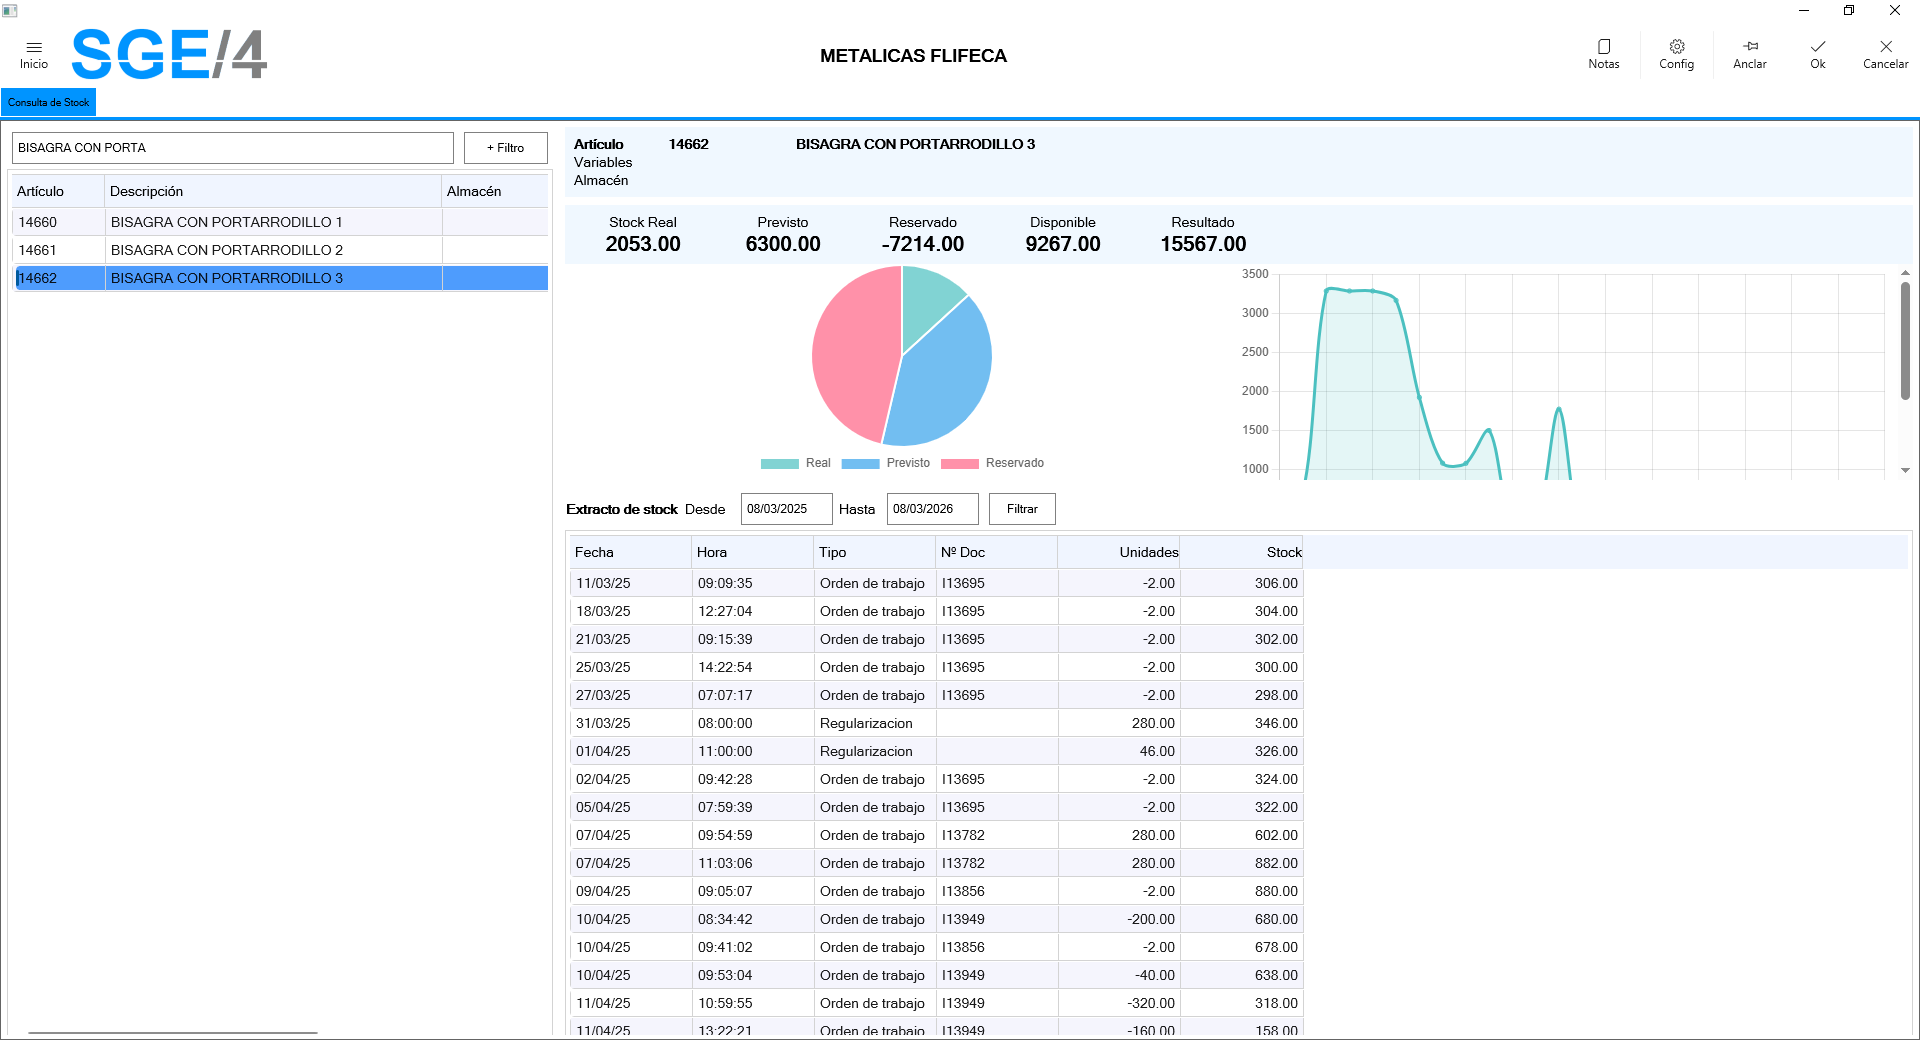Click the Desde date field
This screenshot has height=1040, width=1920.
click(785, 509)
